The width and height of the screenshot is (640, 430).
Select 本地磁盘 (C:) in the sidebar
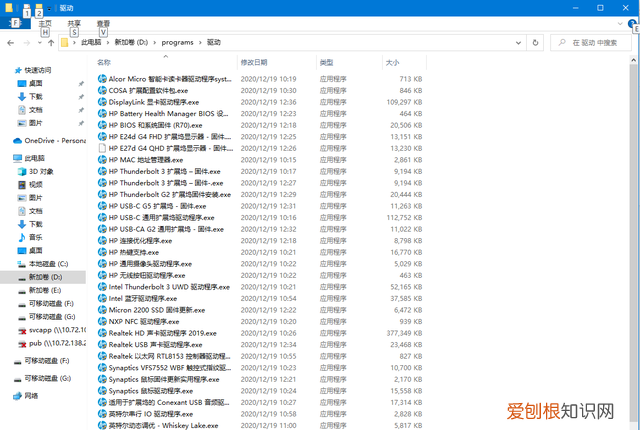coord(48,264)
